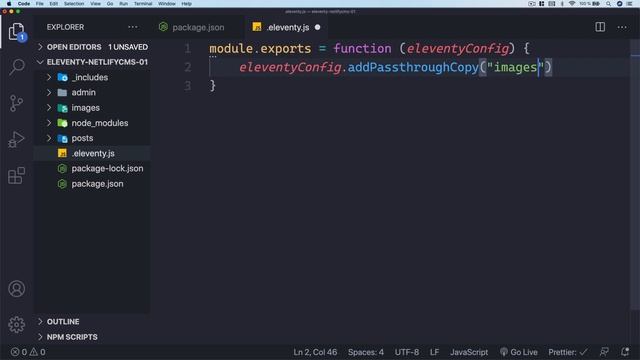The width and height of the screenshot is (640, 360).
Task: Open the Apple menu
Action: point(9,4)
